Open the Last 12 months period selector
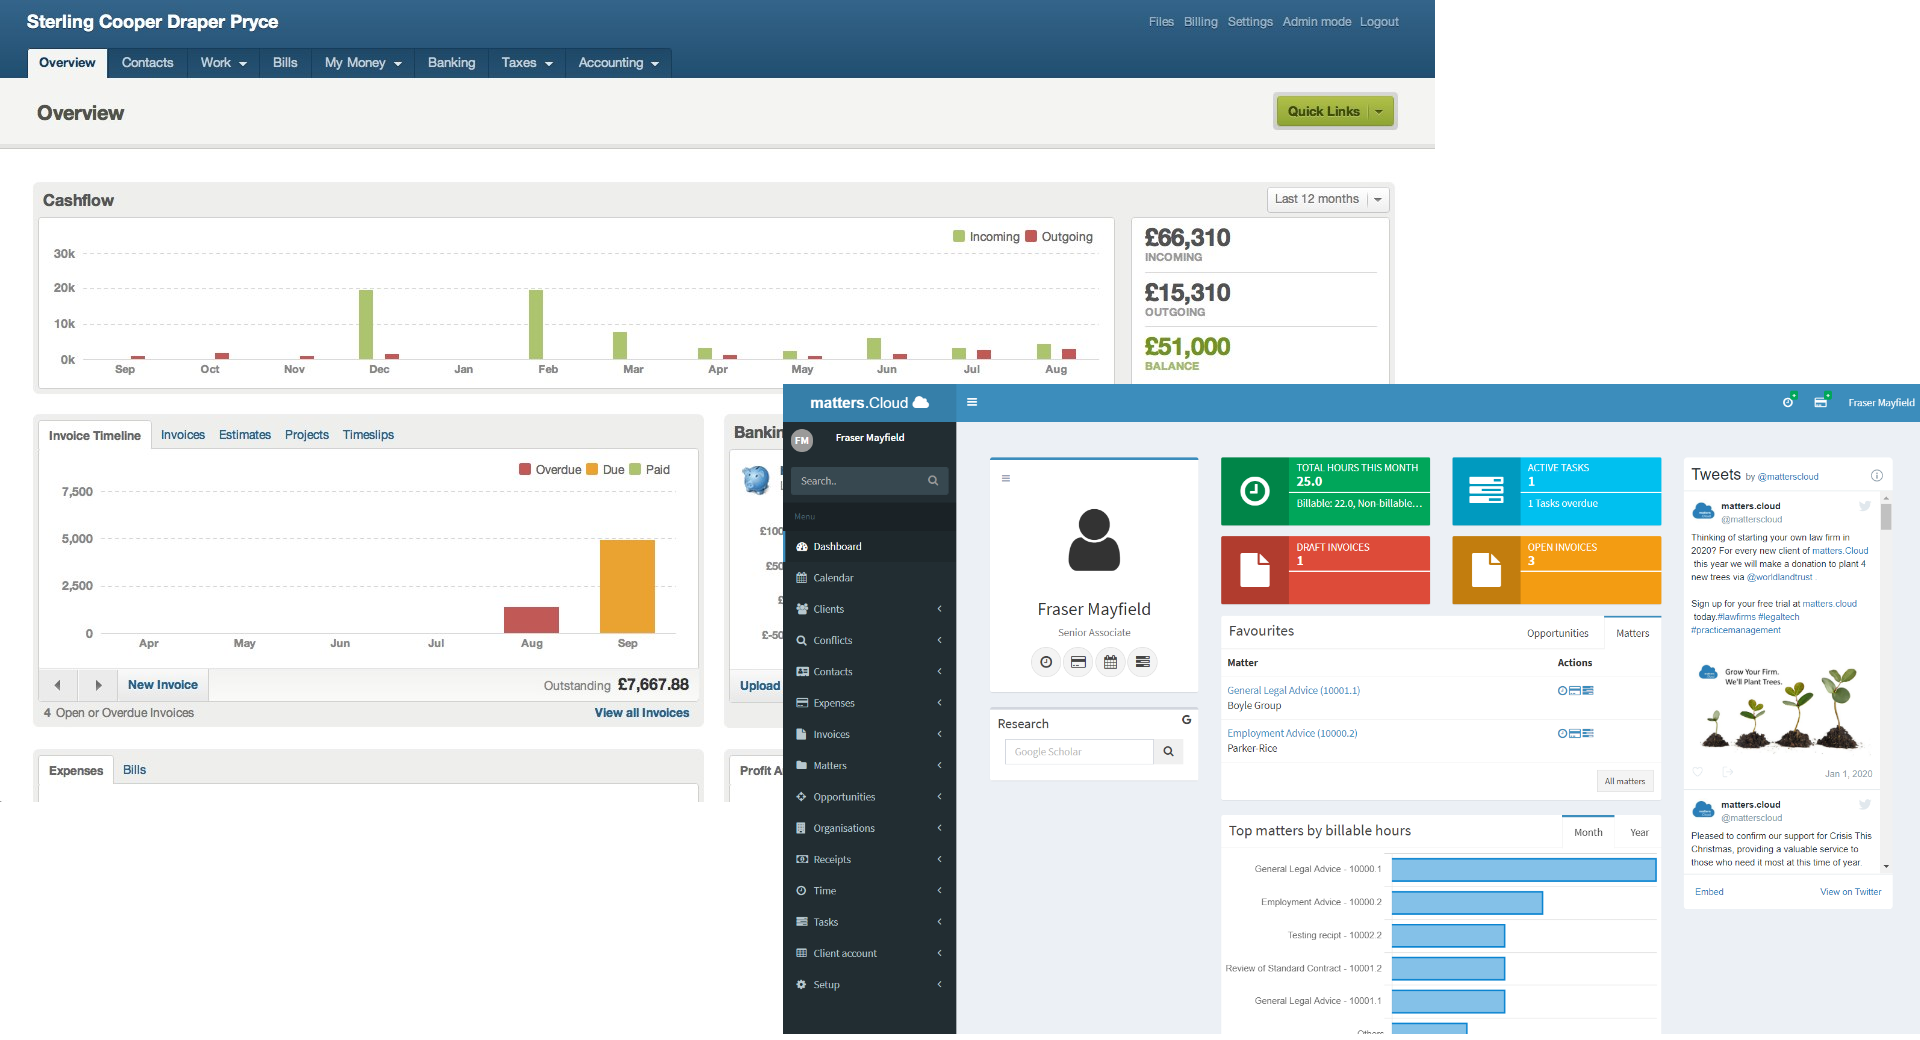Screen dimensions: 1920x1040 1318,199
